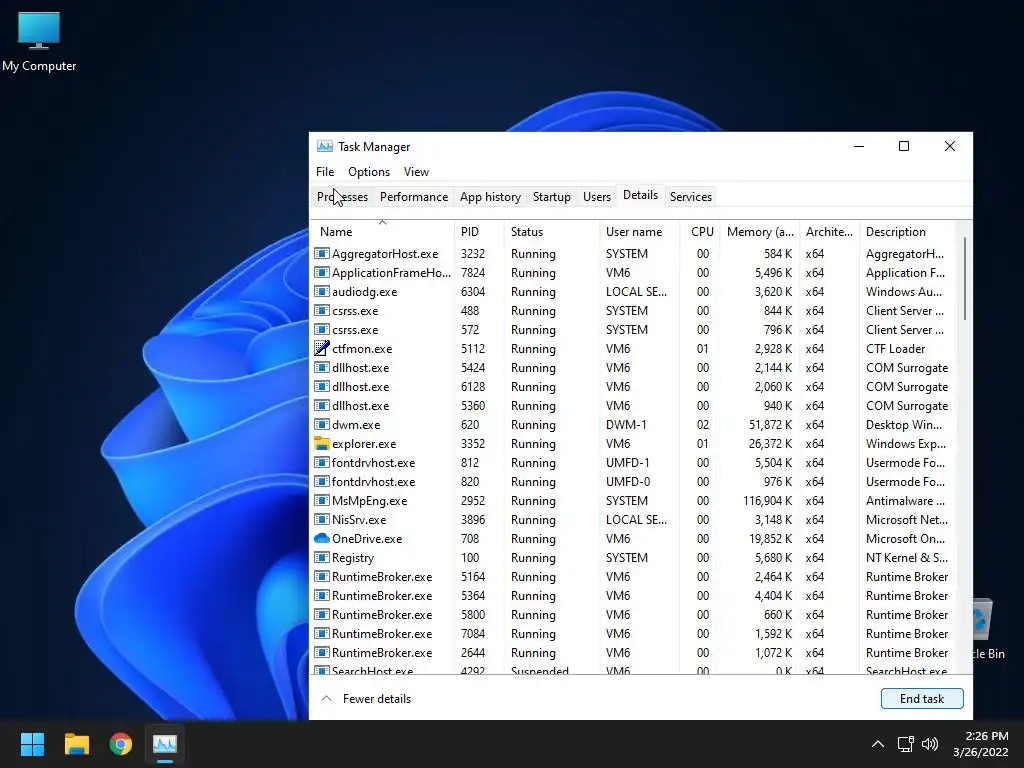This screenshot has width=1024, height=768.
Task: Sort by the Architecture column header
Action: coord(829,232)
